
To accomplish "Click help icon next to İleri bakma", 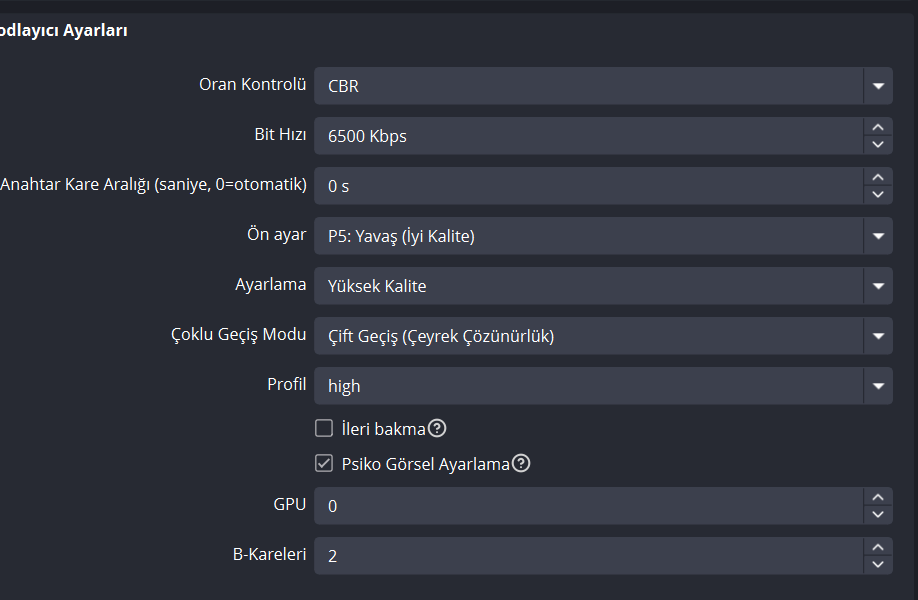I will [x=437, y=429].
